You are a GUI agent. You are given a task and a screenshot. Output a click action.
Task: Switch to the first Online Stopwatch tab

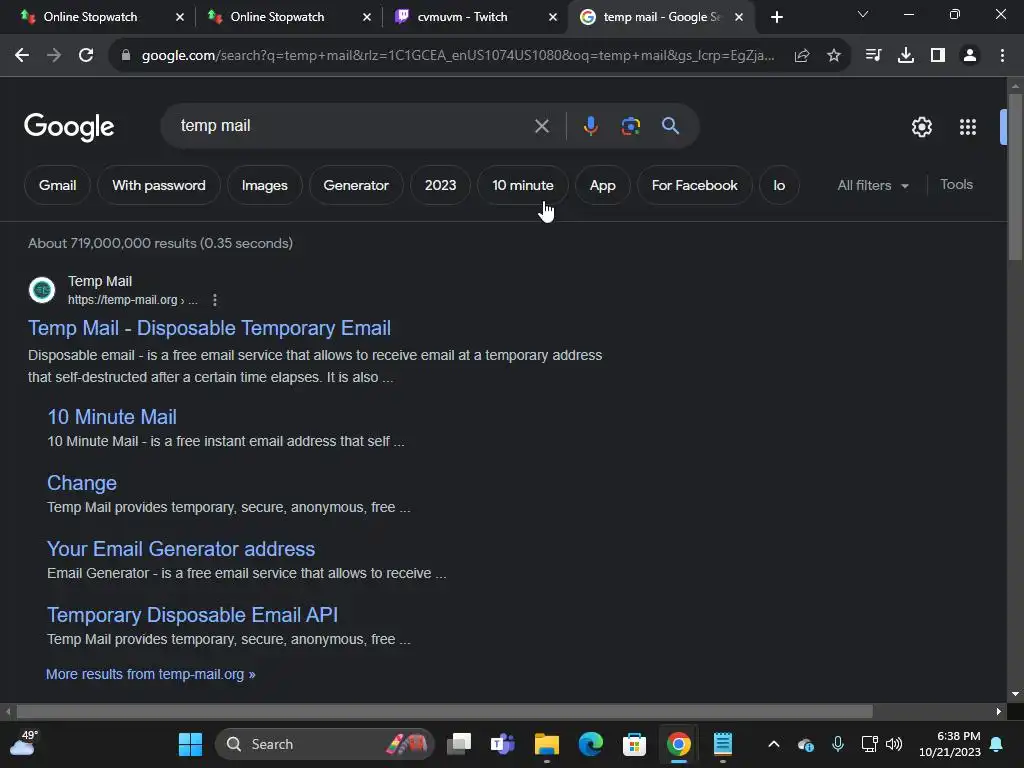[x=90, y=17]
